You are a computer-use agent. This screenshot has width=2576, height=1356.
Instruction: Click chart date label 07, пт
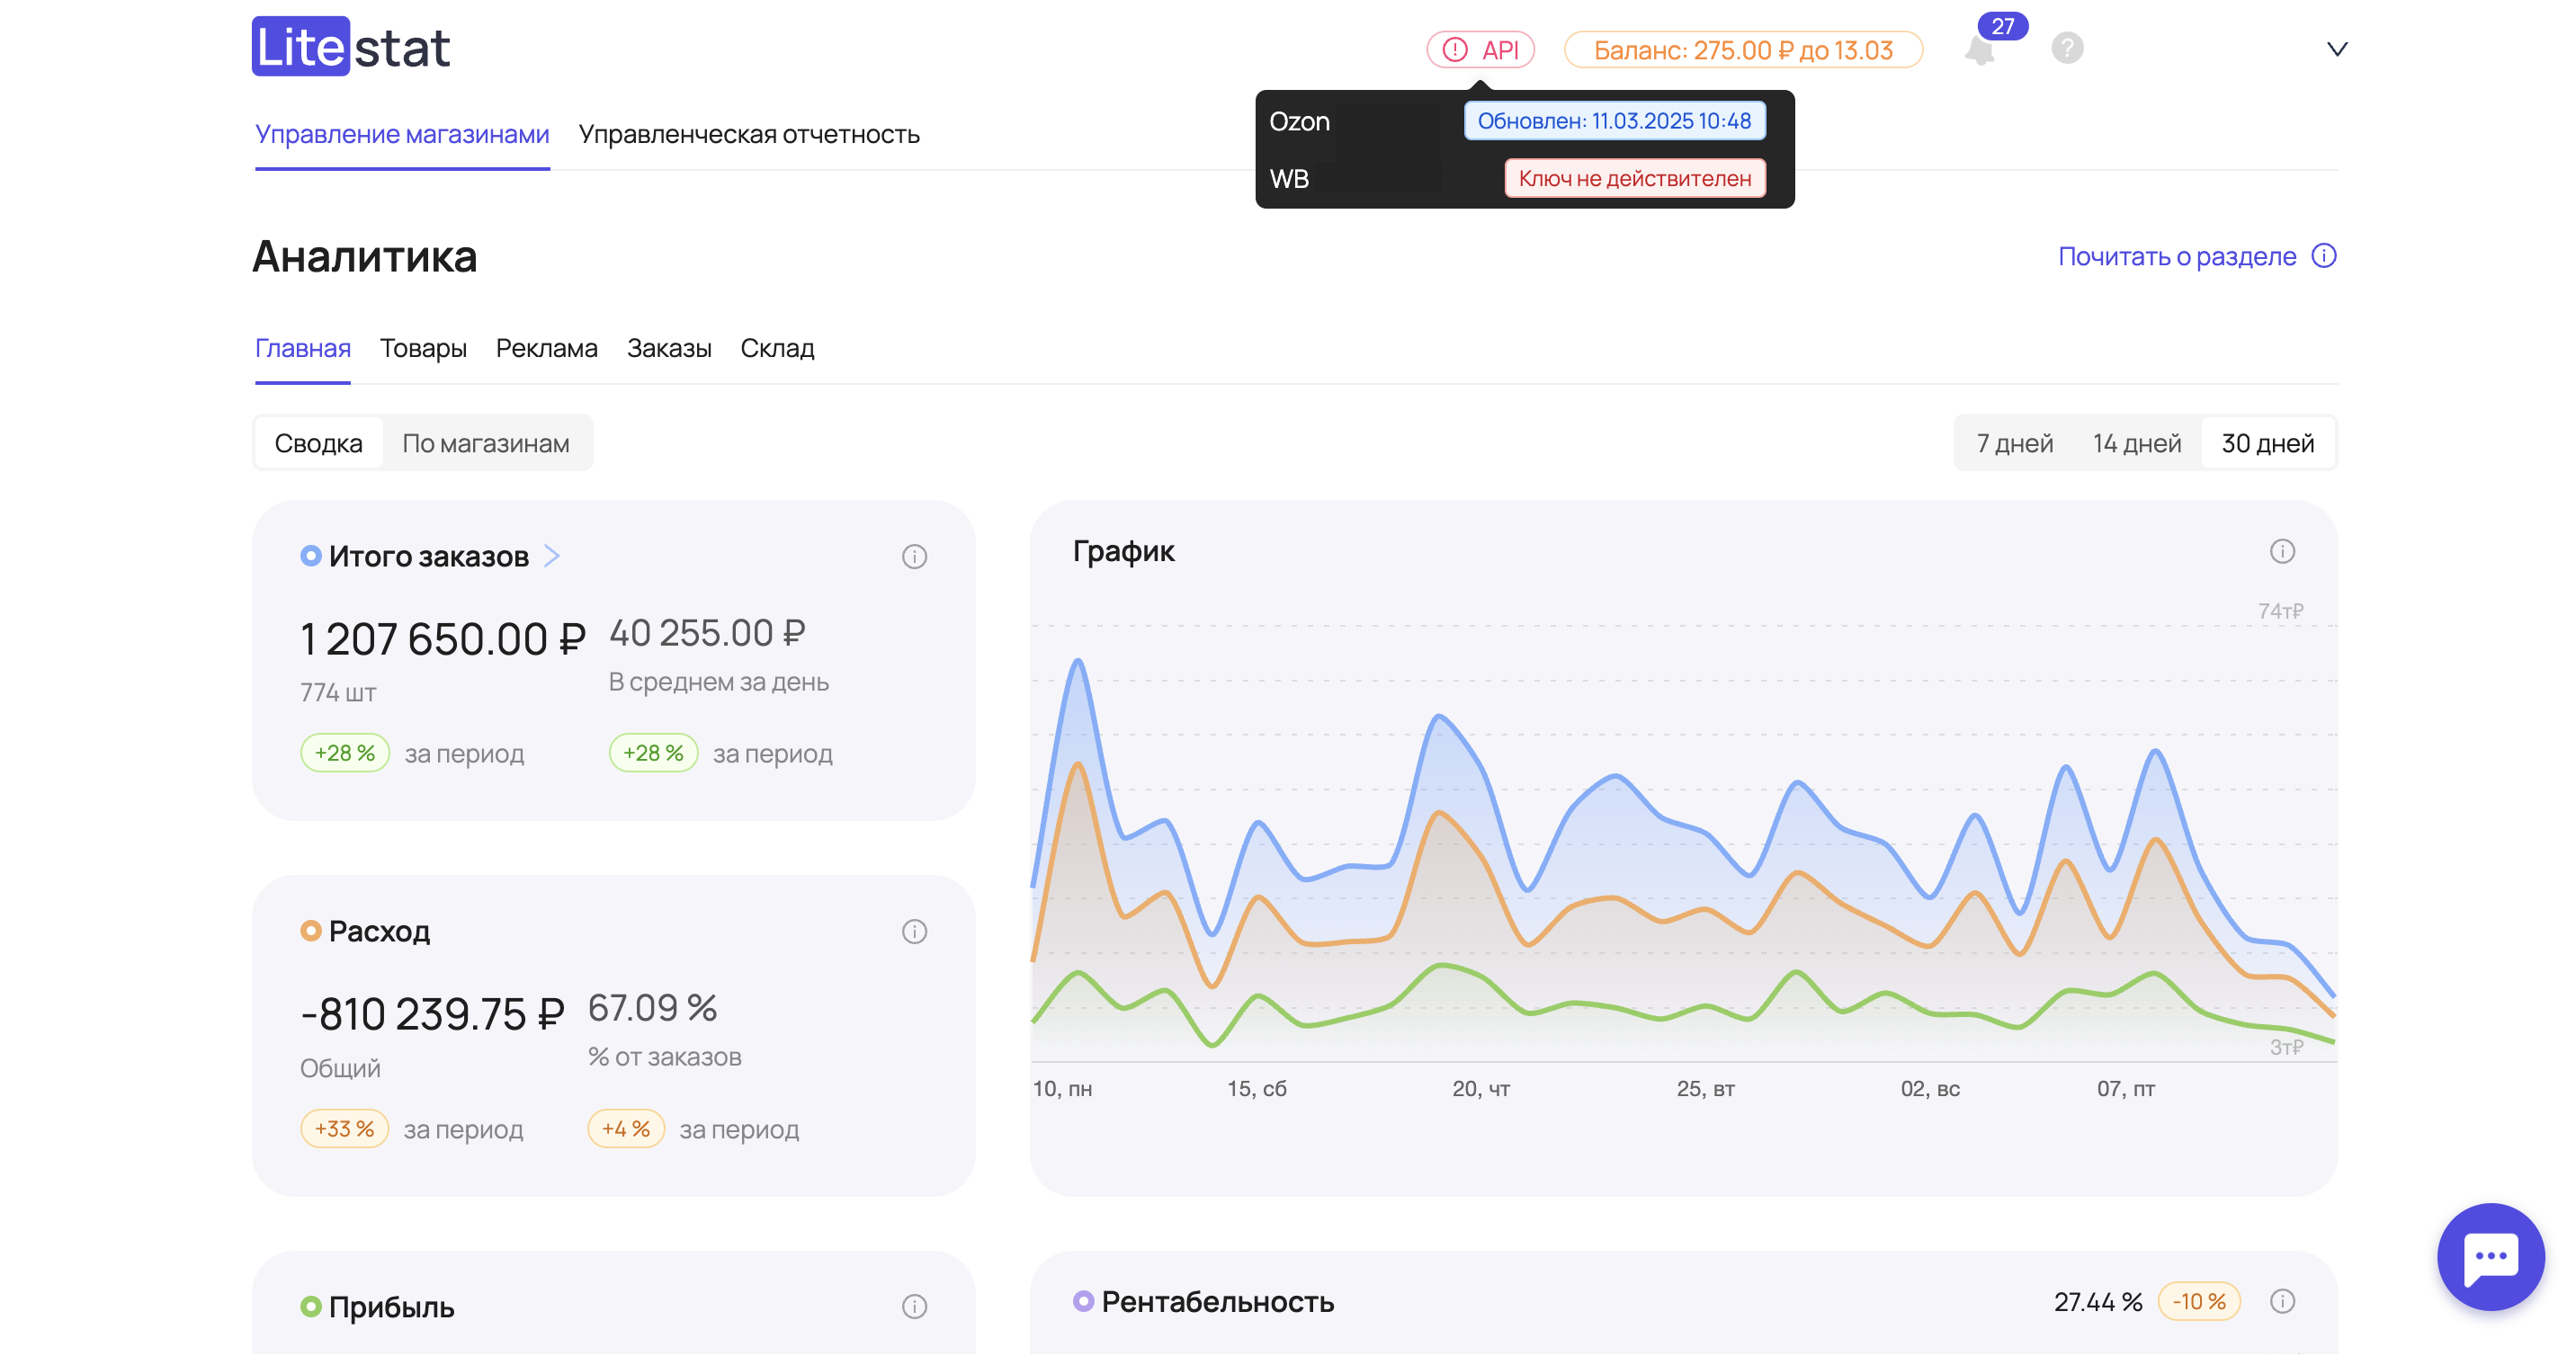click(2126, 1089)
